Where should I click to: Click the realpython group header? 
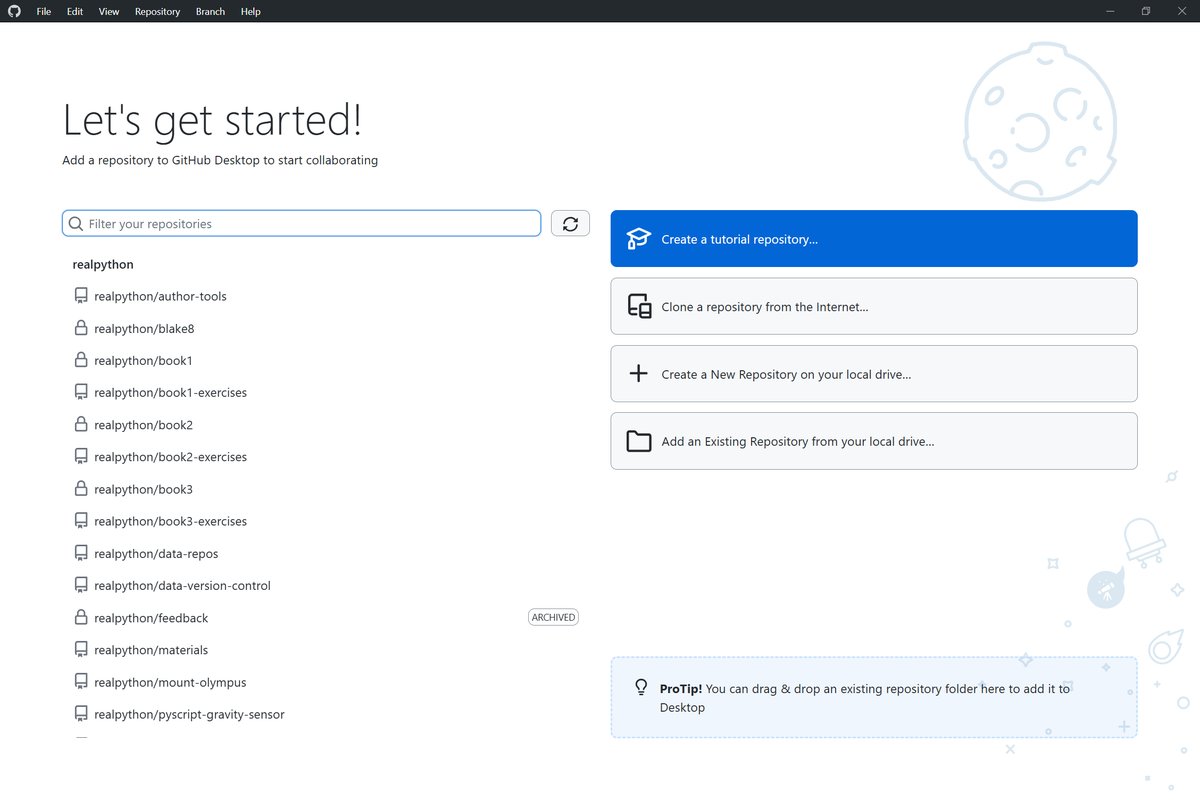point(103,264)
